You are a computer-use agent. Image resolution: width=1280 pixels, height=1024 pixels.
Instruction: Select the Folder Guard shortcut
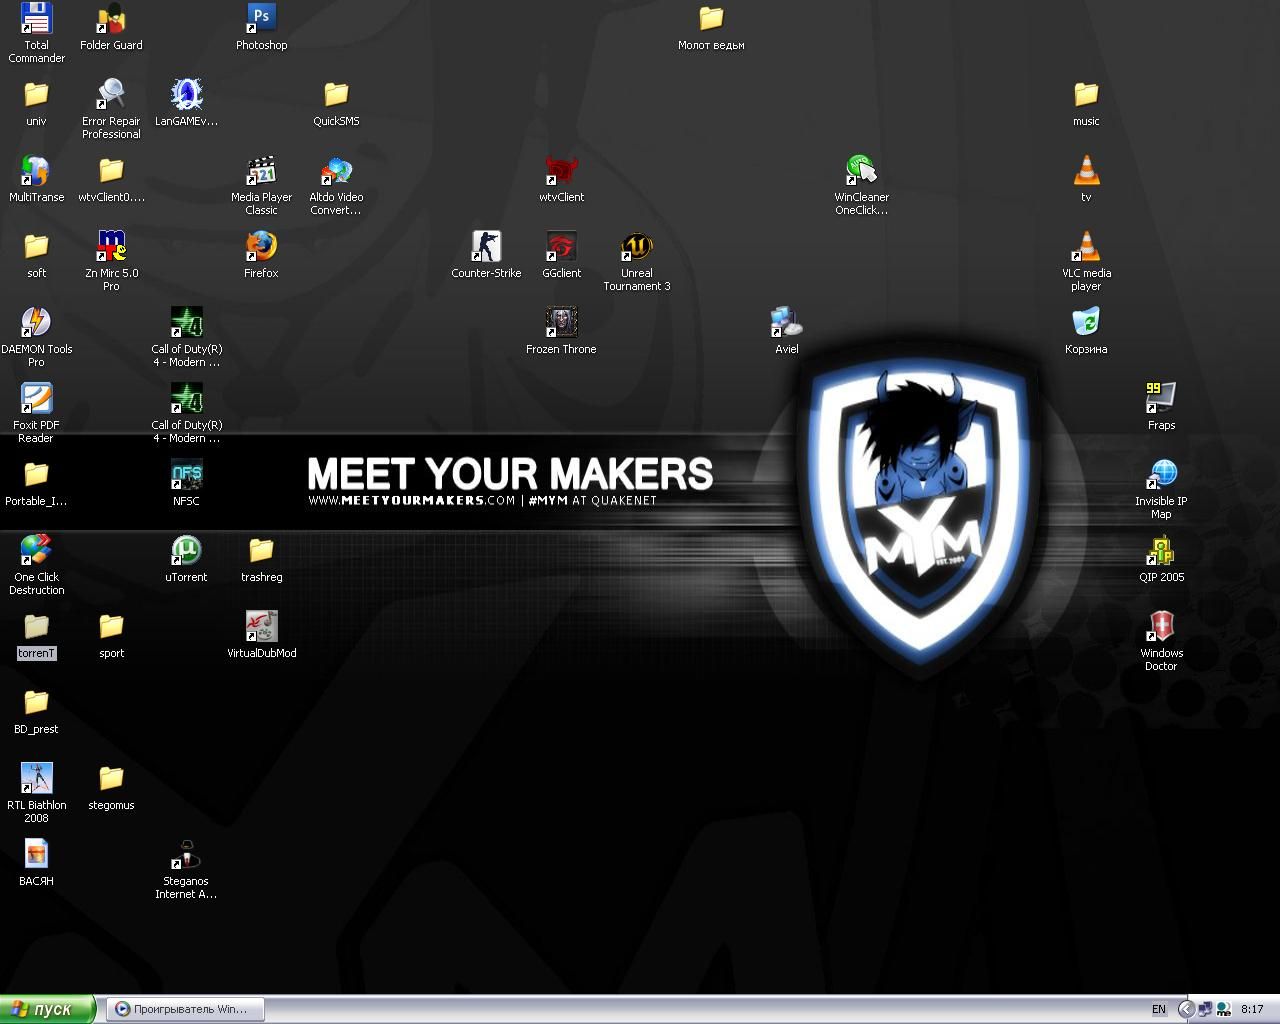point(111,18)
